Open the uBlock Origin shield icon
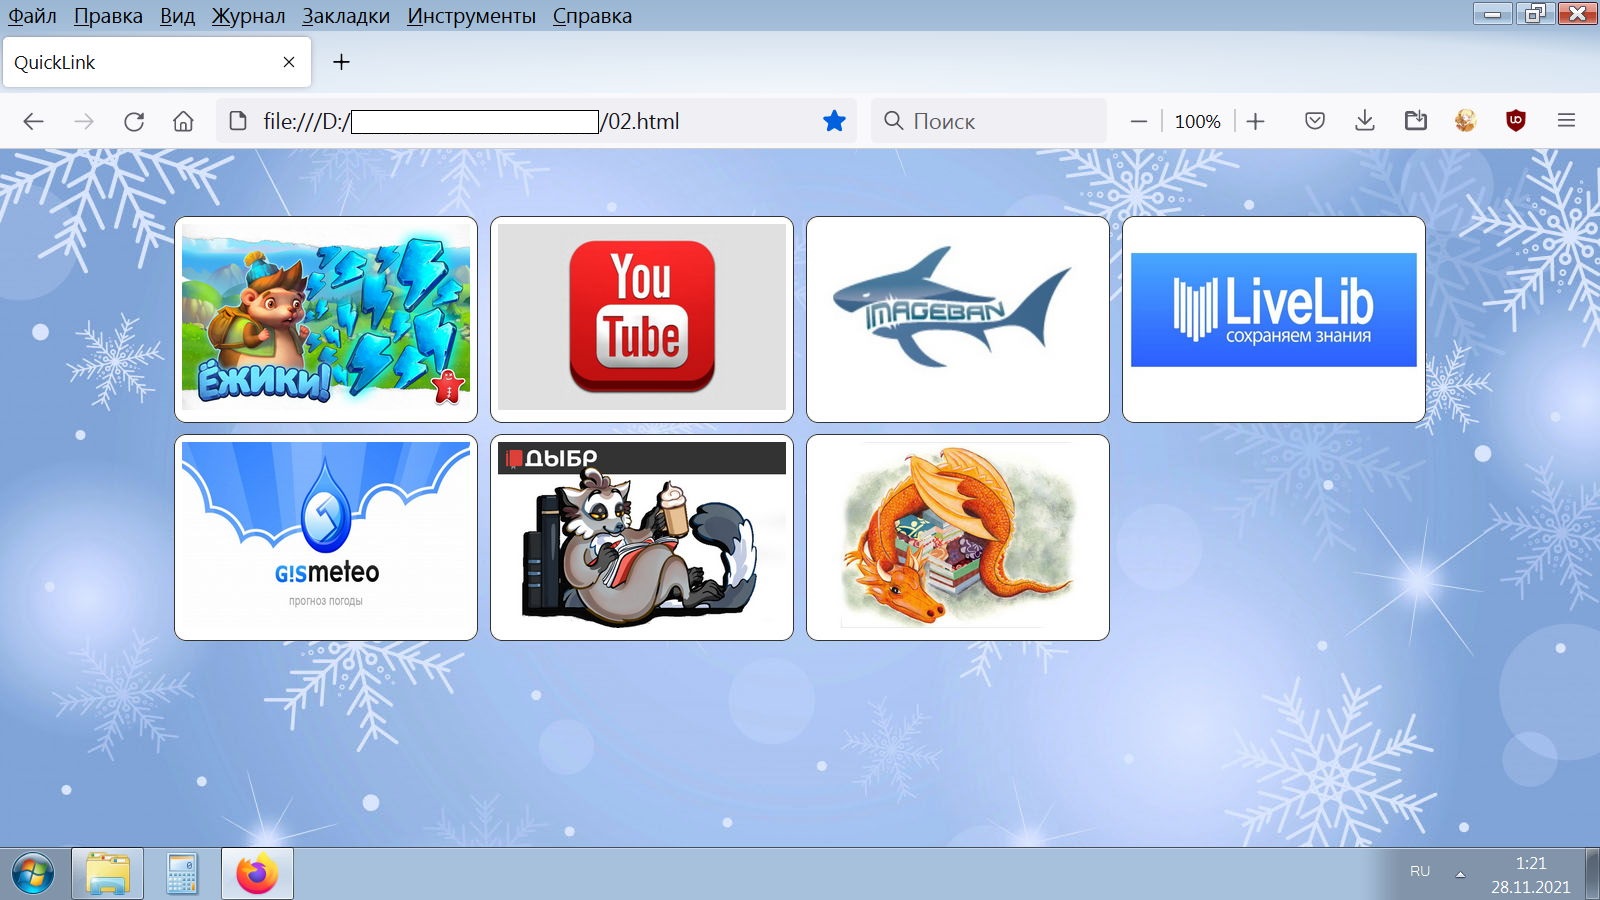Viewport: 1600px width, 900px height. (x=1516, y=121)
